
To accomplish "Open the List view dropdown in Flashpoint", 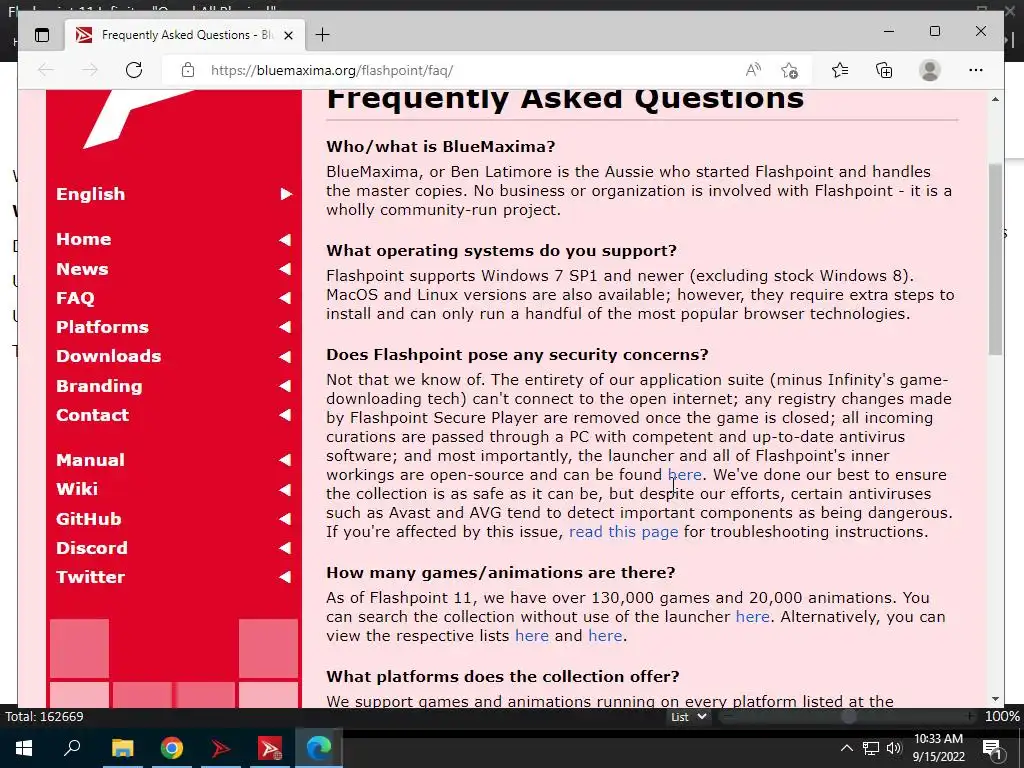I will (688, 716).
